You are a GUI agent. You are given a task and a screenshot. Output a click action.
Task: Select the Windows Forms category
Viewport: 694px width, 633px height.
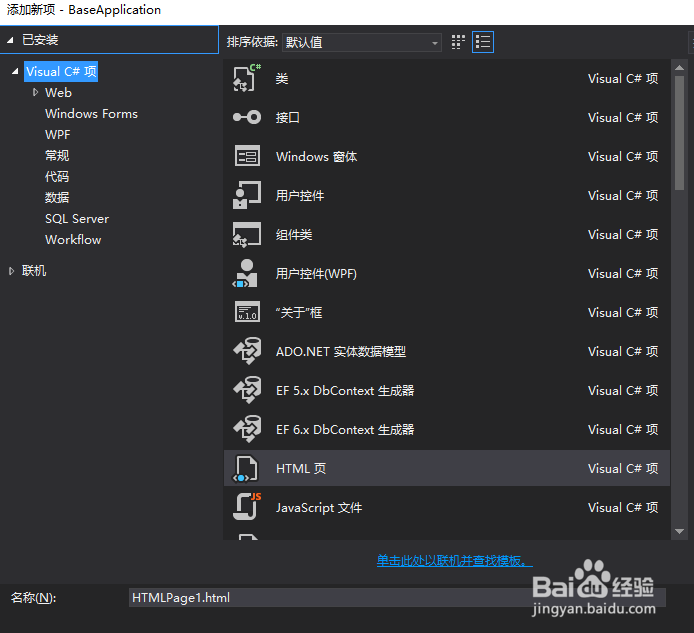click(x=91, y=114)
